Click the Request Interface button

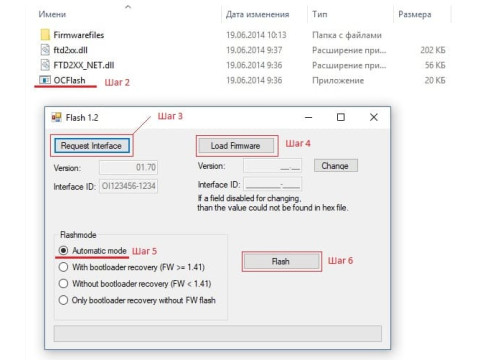click(92, 146)
